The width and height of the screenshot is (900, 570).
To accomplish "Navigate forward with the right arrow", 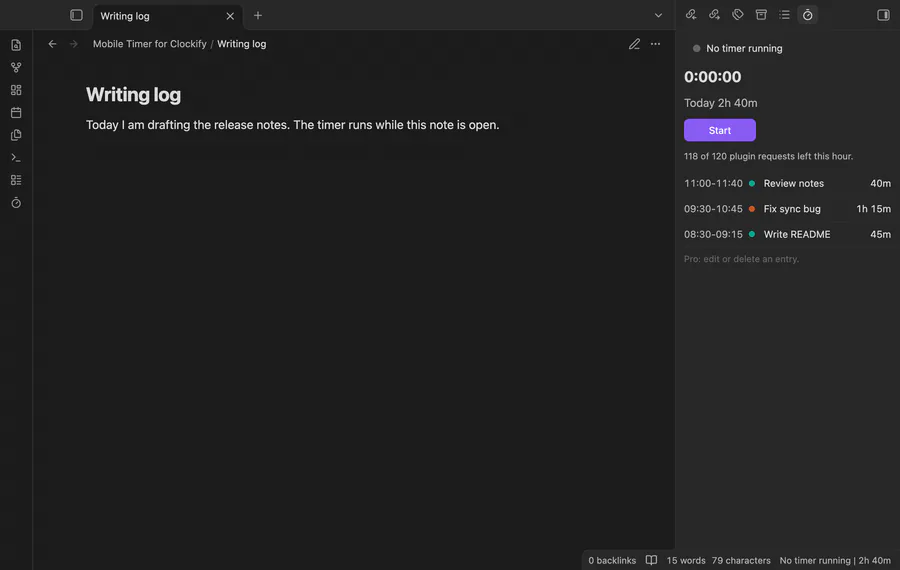I will pyautogui.click(x=73, y=44).
